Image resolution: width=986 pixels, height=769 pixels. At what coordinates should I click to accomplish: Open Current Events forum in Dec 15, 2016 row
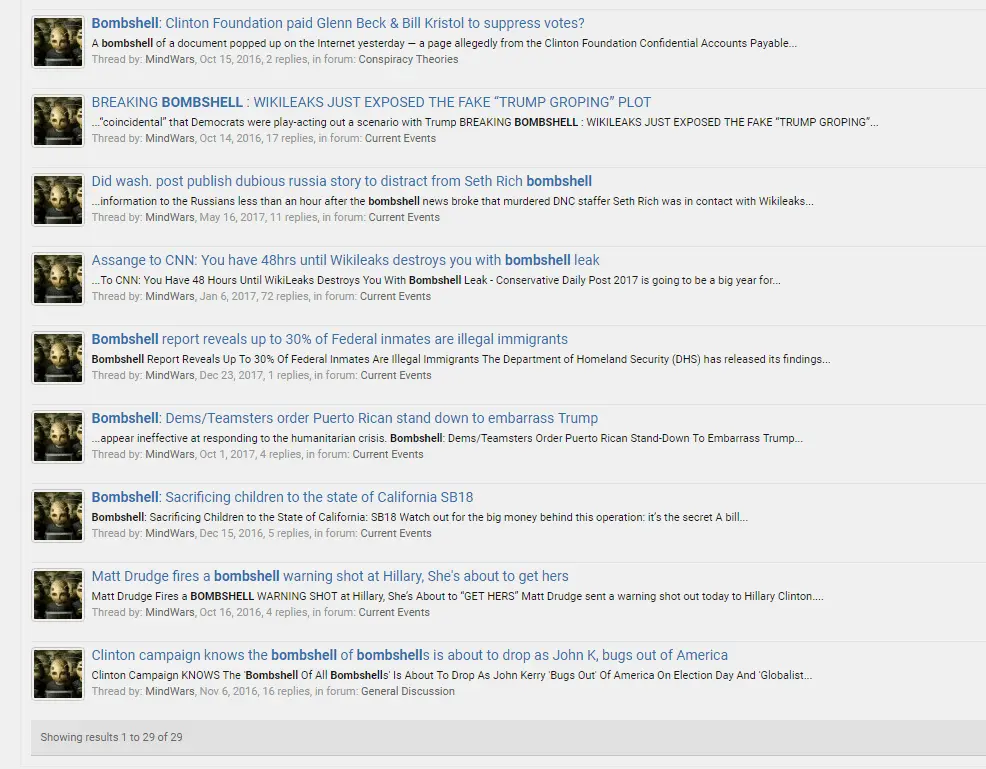pos(396,533)
